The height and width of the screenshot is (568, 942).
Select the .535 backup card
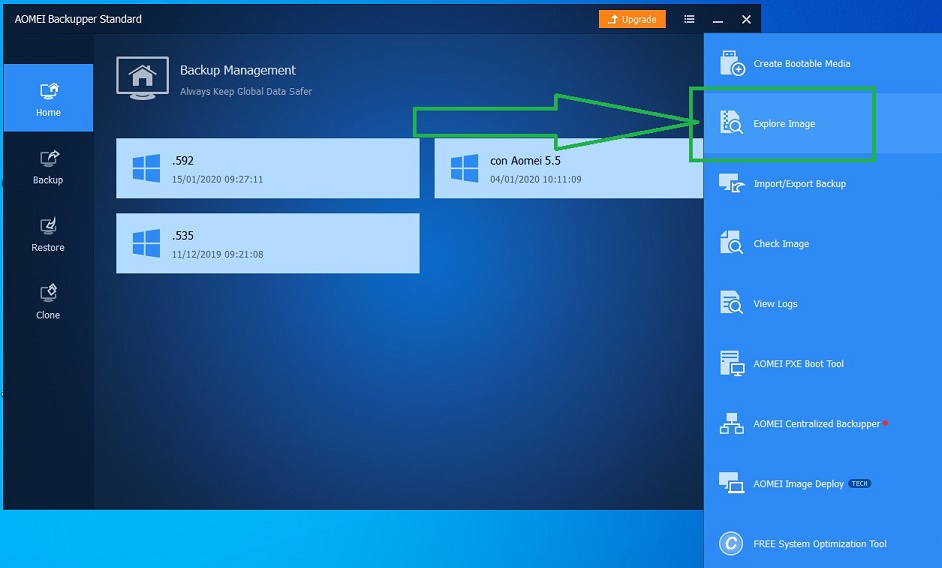point(268,243)
